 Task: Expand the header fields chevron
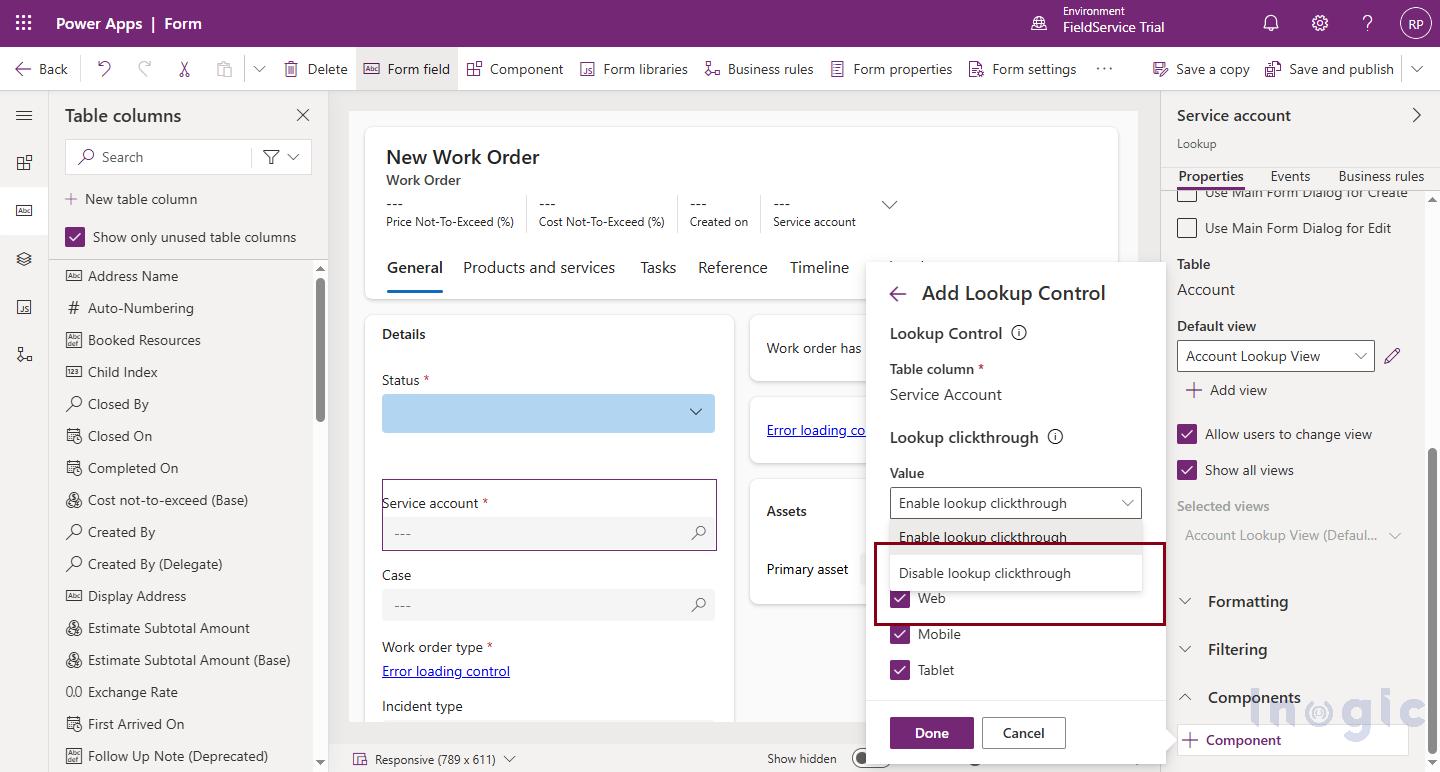(889, 205)
